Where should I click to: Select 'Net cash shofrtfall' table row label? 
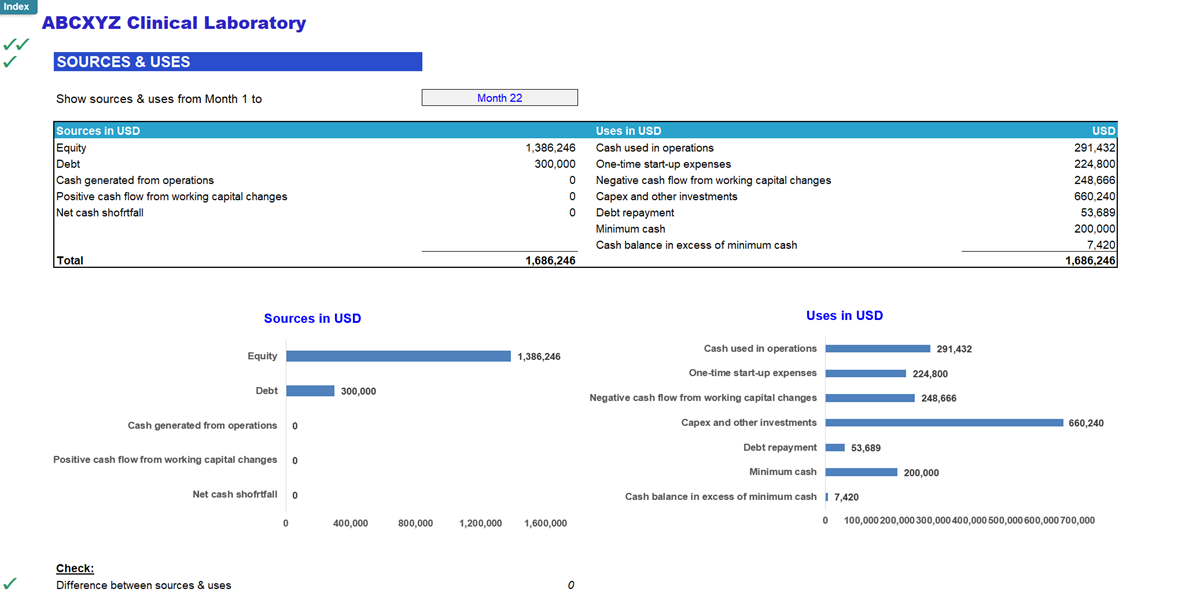point(100,212)
